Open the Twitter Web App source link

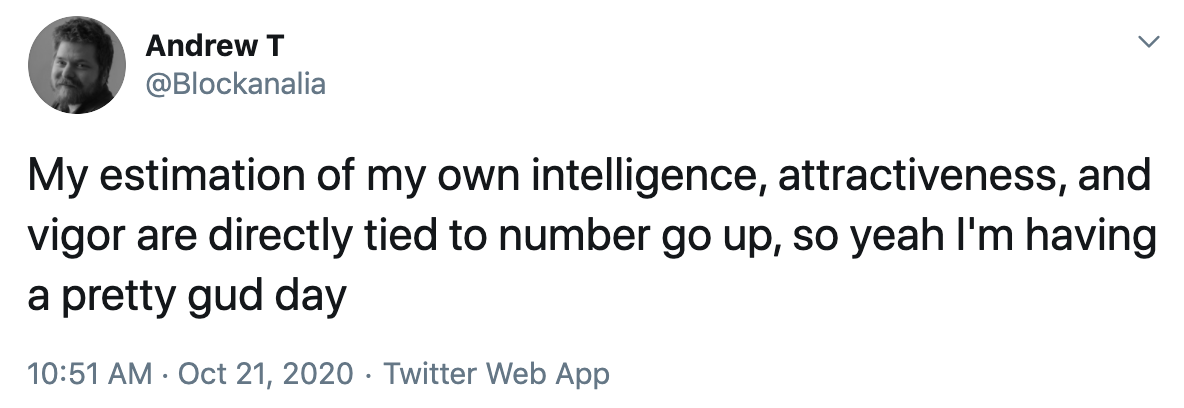[496, 373]
